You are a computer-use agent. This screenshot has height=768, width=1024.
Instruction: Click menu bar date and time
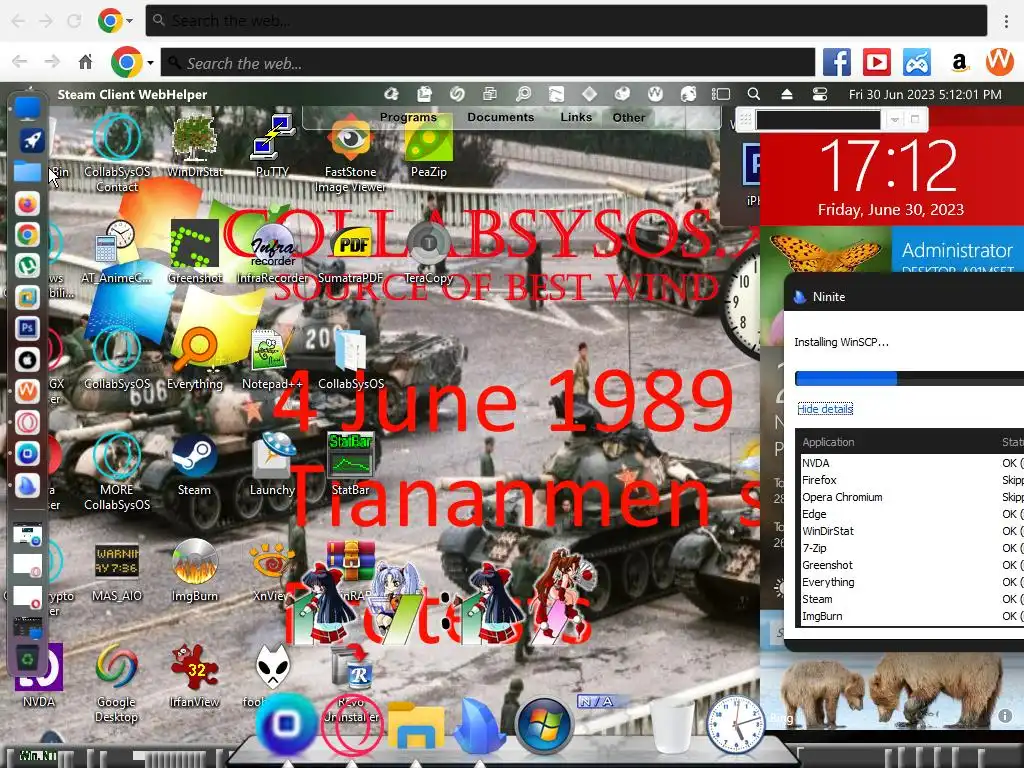tap(925, 95)
